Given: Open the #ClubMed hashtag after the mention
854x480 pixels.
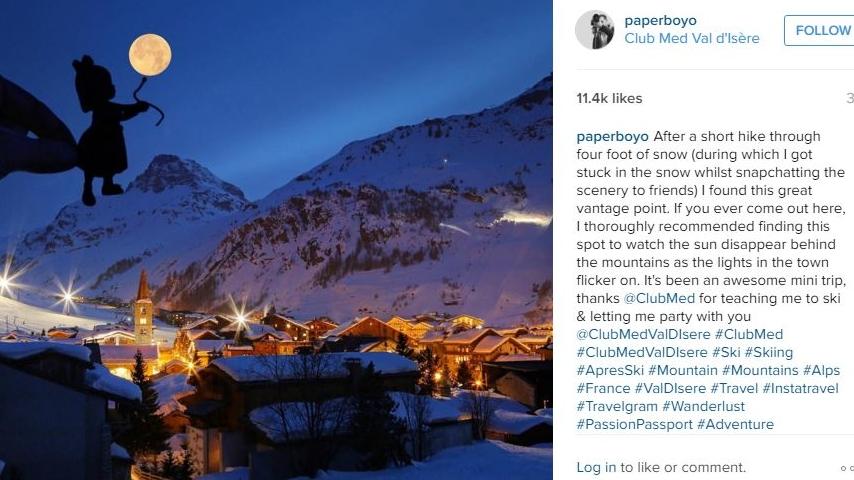Looking at the screenshot, I should [x=748, y=335].
